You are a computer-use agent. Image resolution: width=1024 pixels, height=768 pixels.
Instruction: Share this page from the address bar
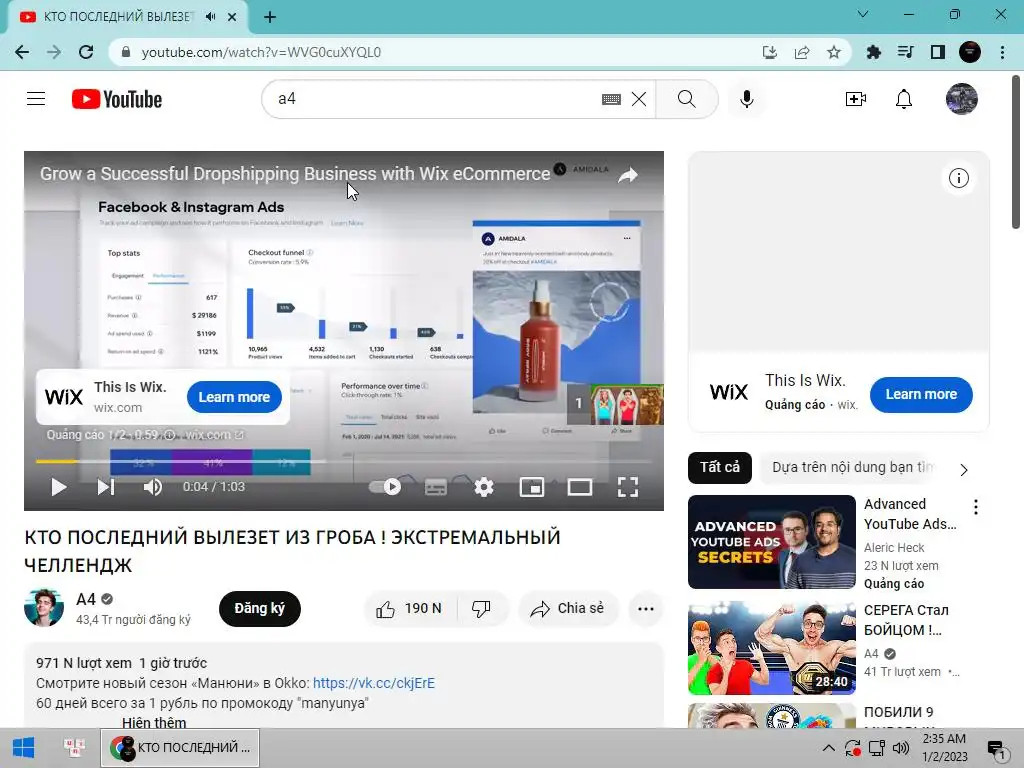point(802,52)
